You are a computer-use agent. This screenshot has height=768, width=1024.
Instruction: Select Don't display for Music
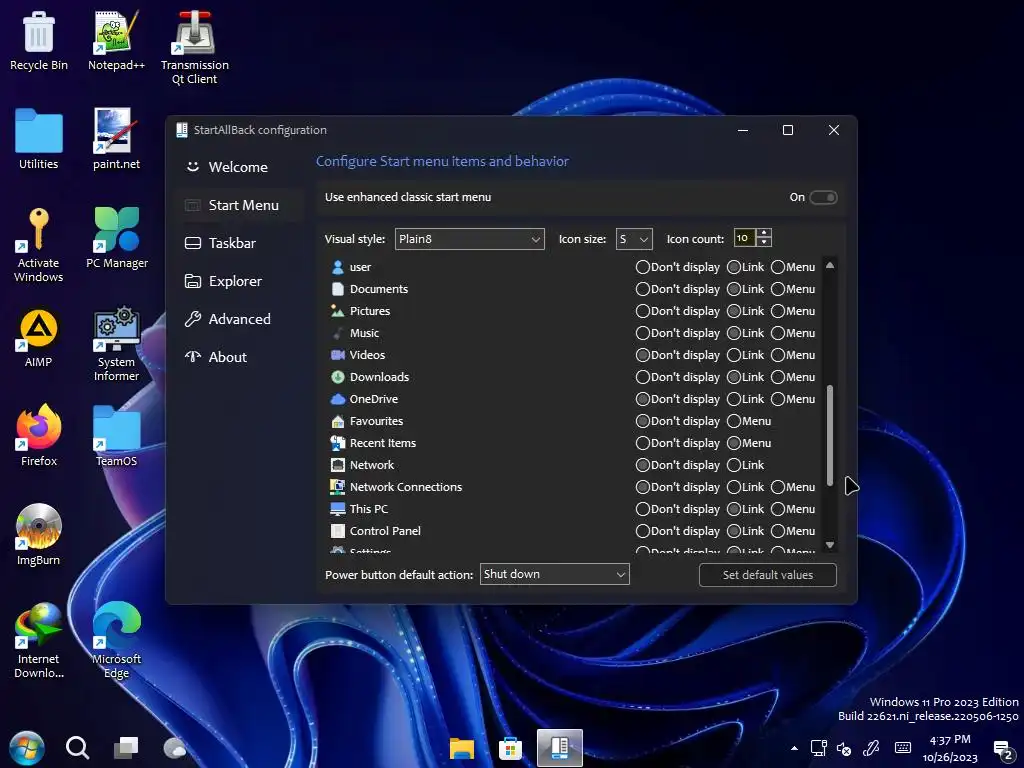[678, 333]
